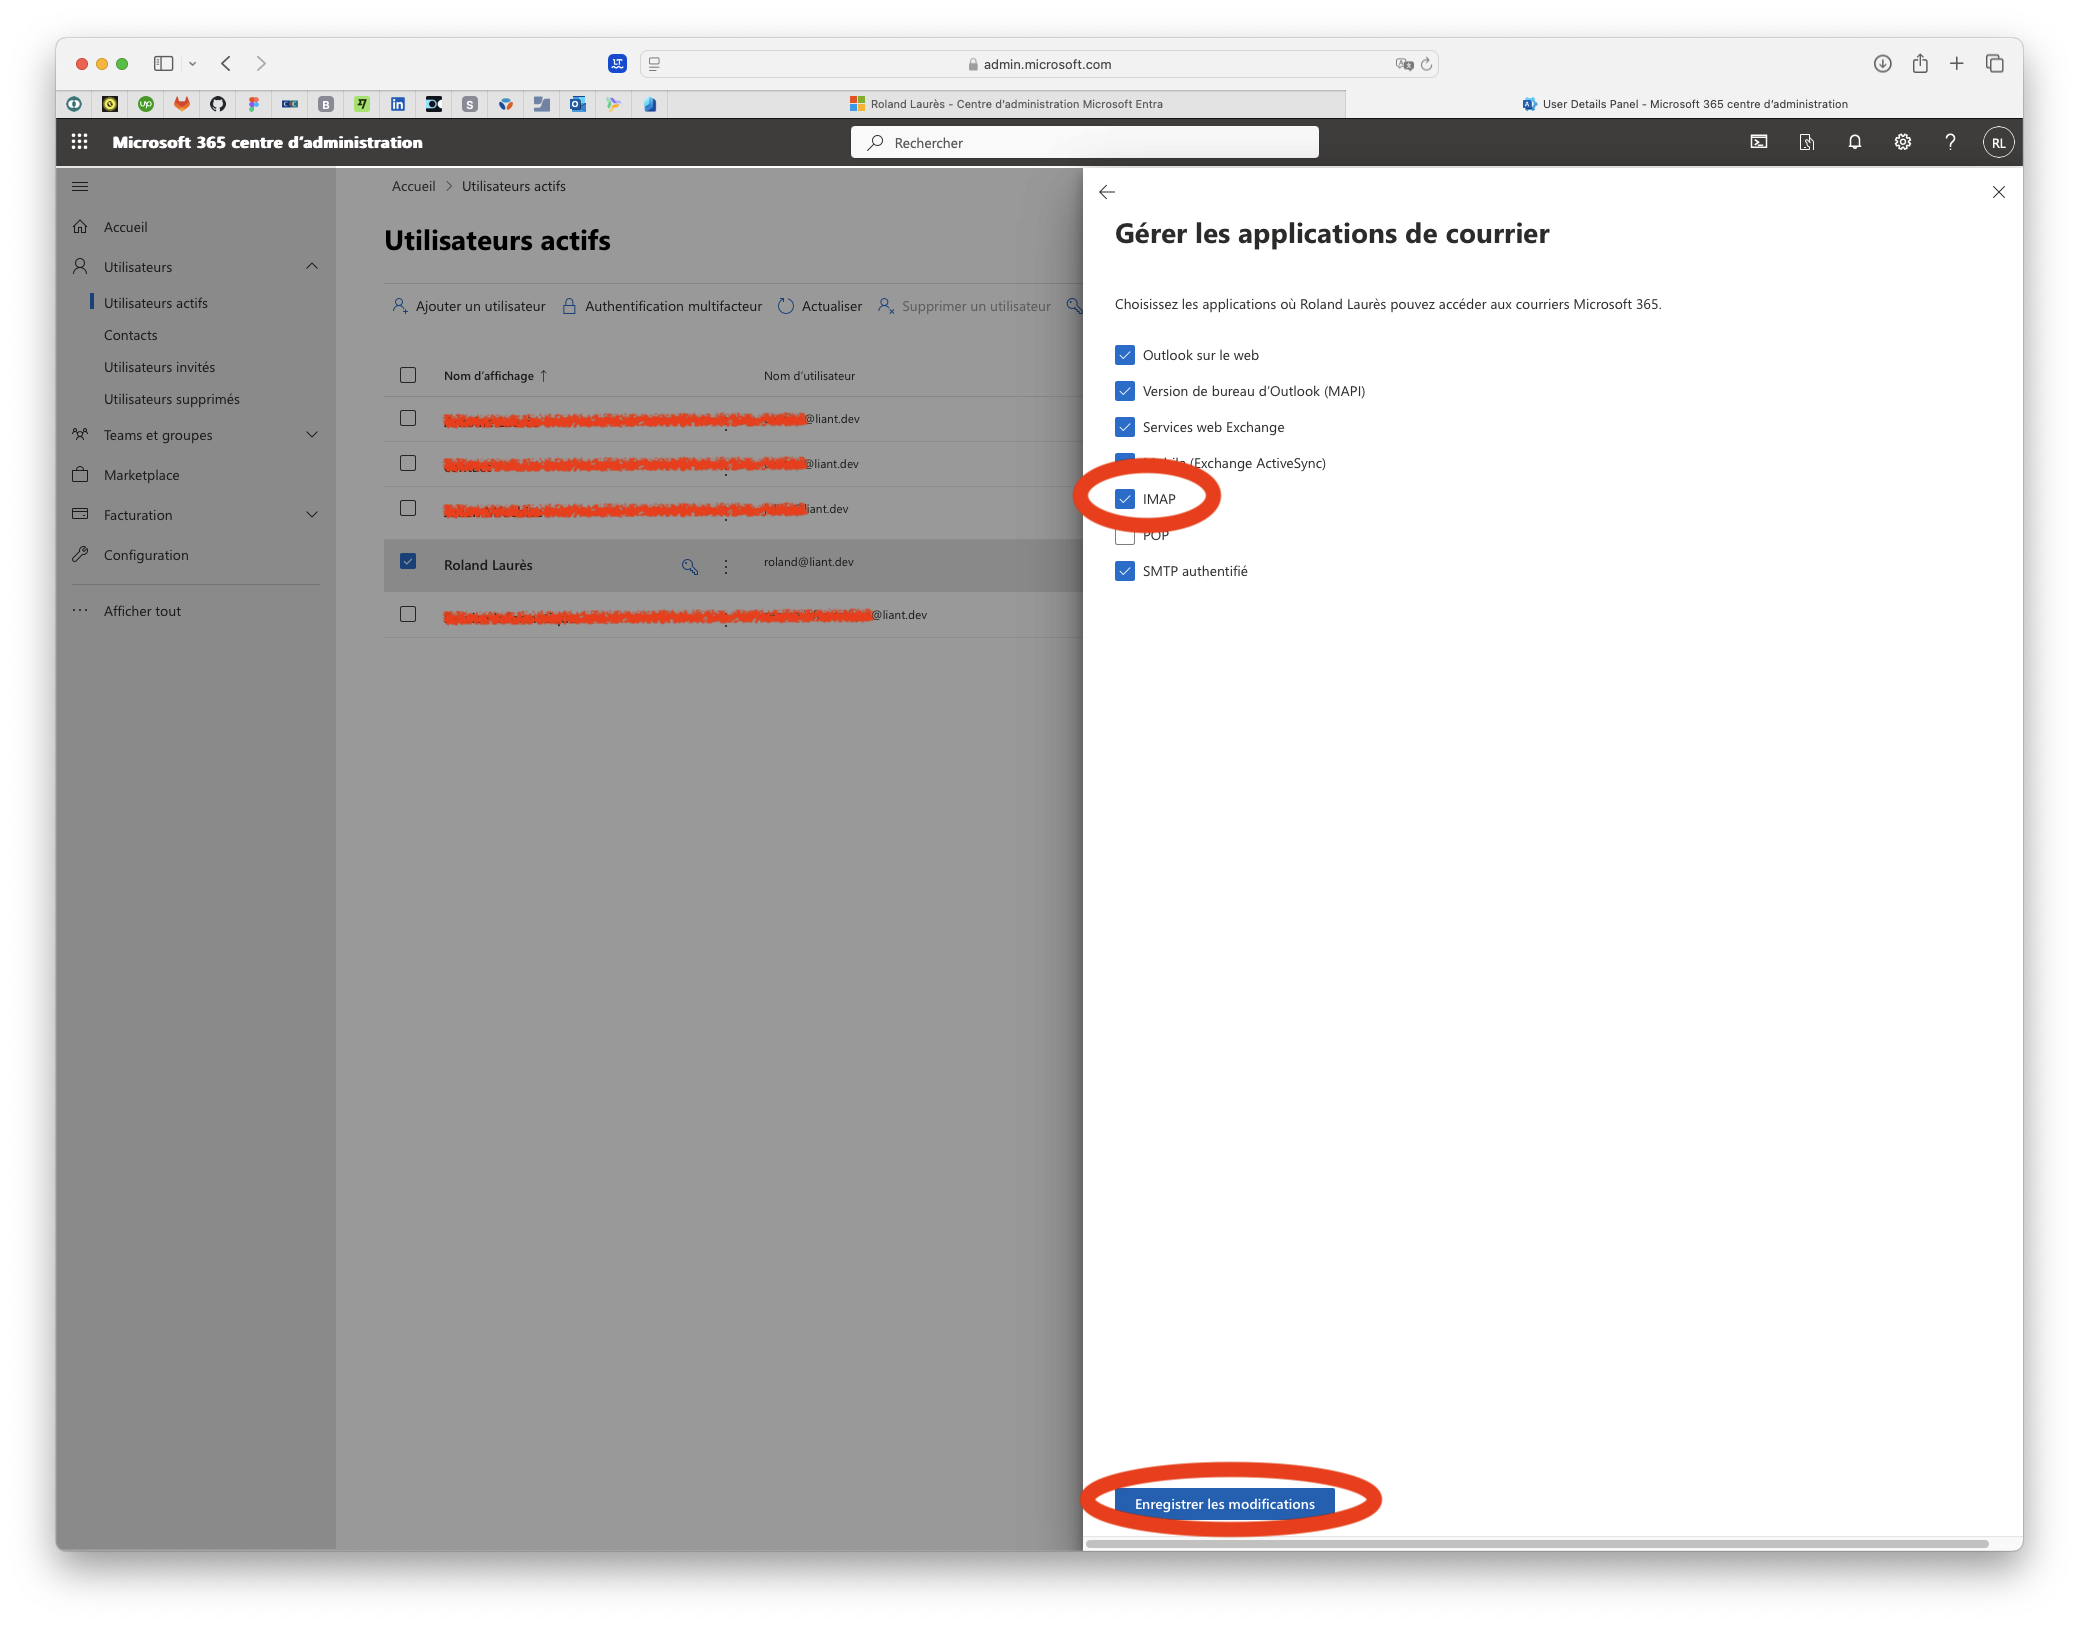Screen dimensions: 2079x1625
Task: Click the Rechercher search box
Action: click(x=1084, y=142)
